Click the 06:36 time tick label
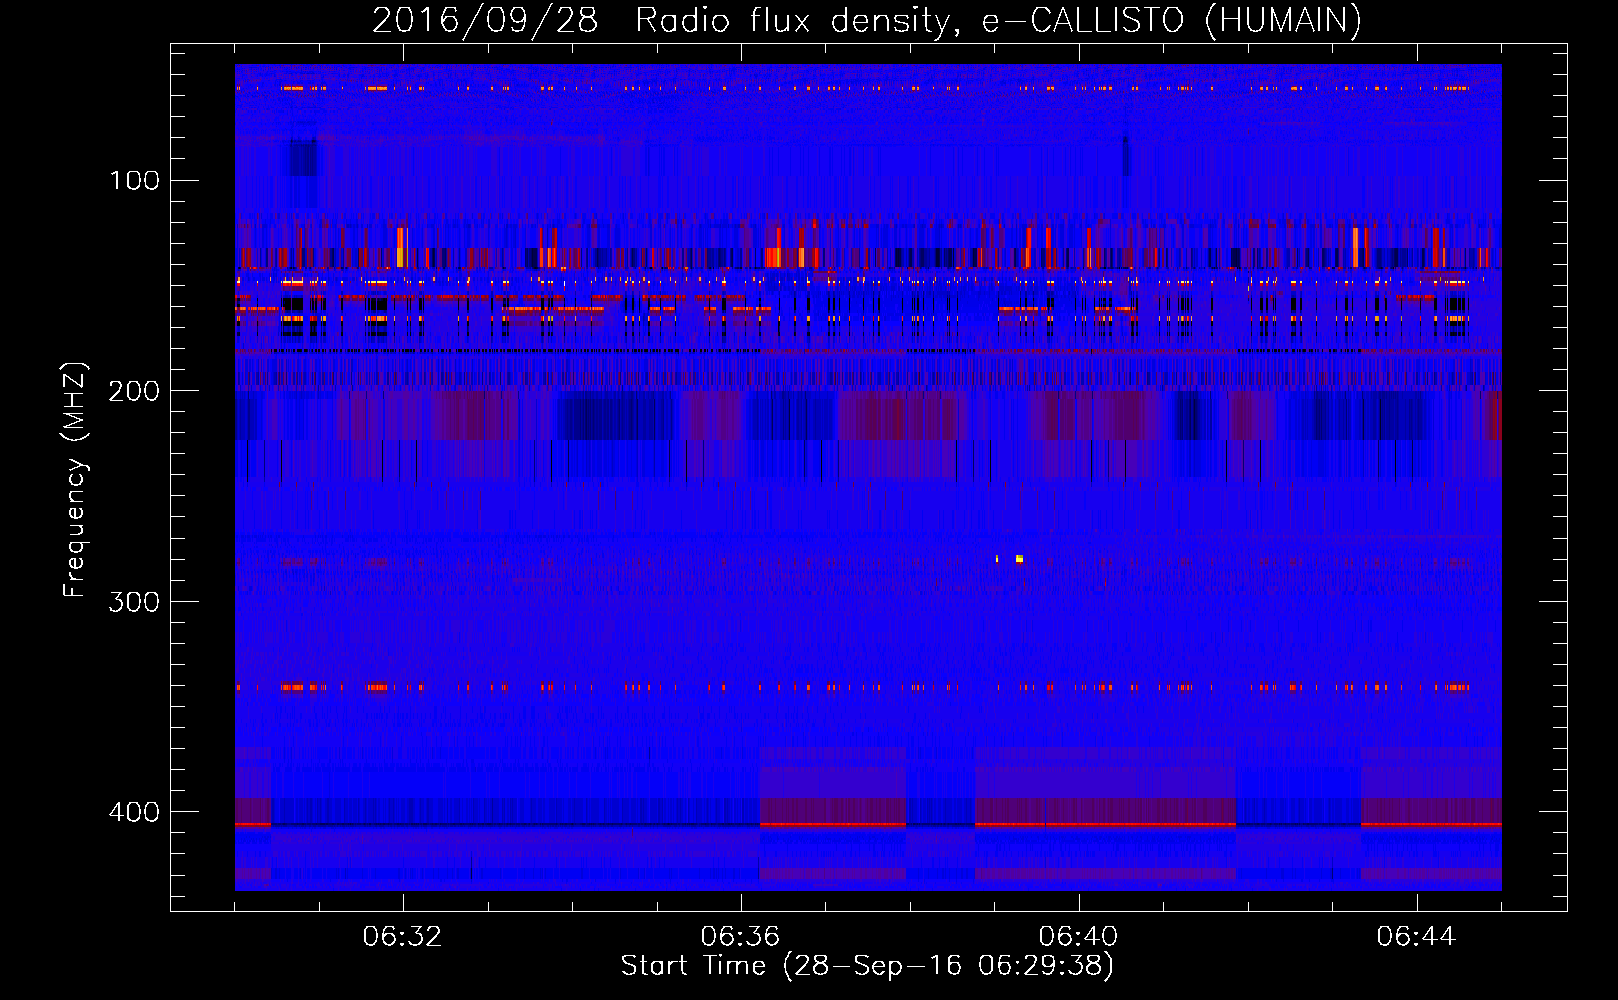1618x1000 pixels. point(740,937)
